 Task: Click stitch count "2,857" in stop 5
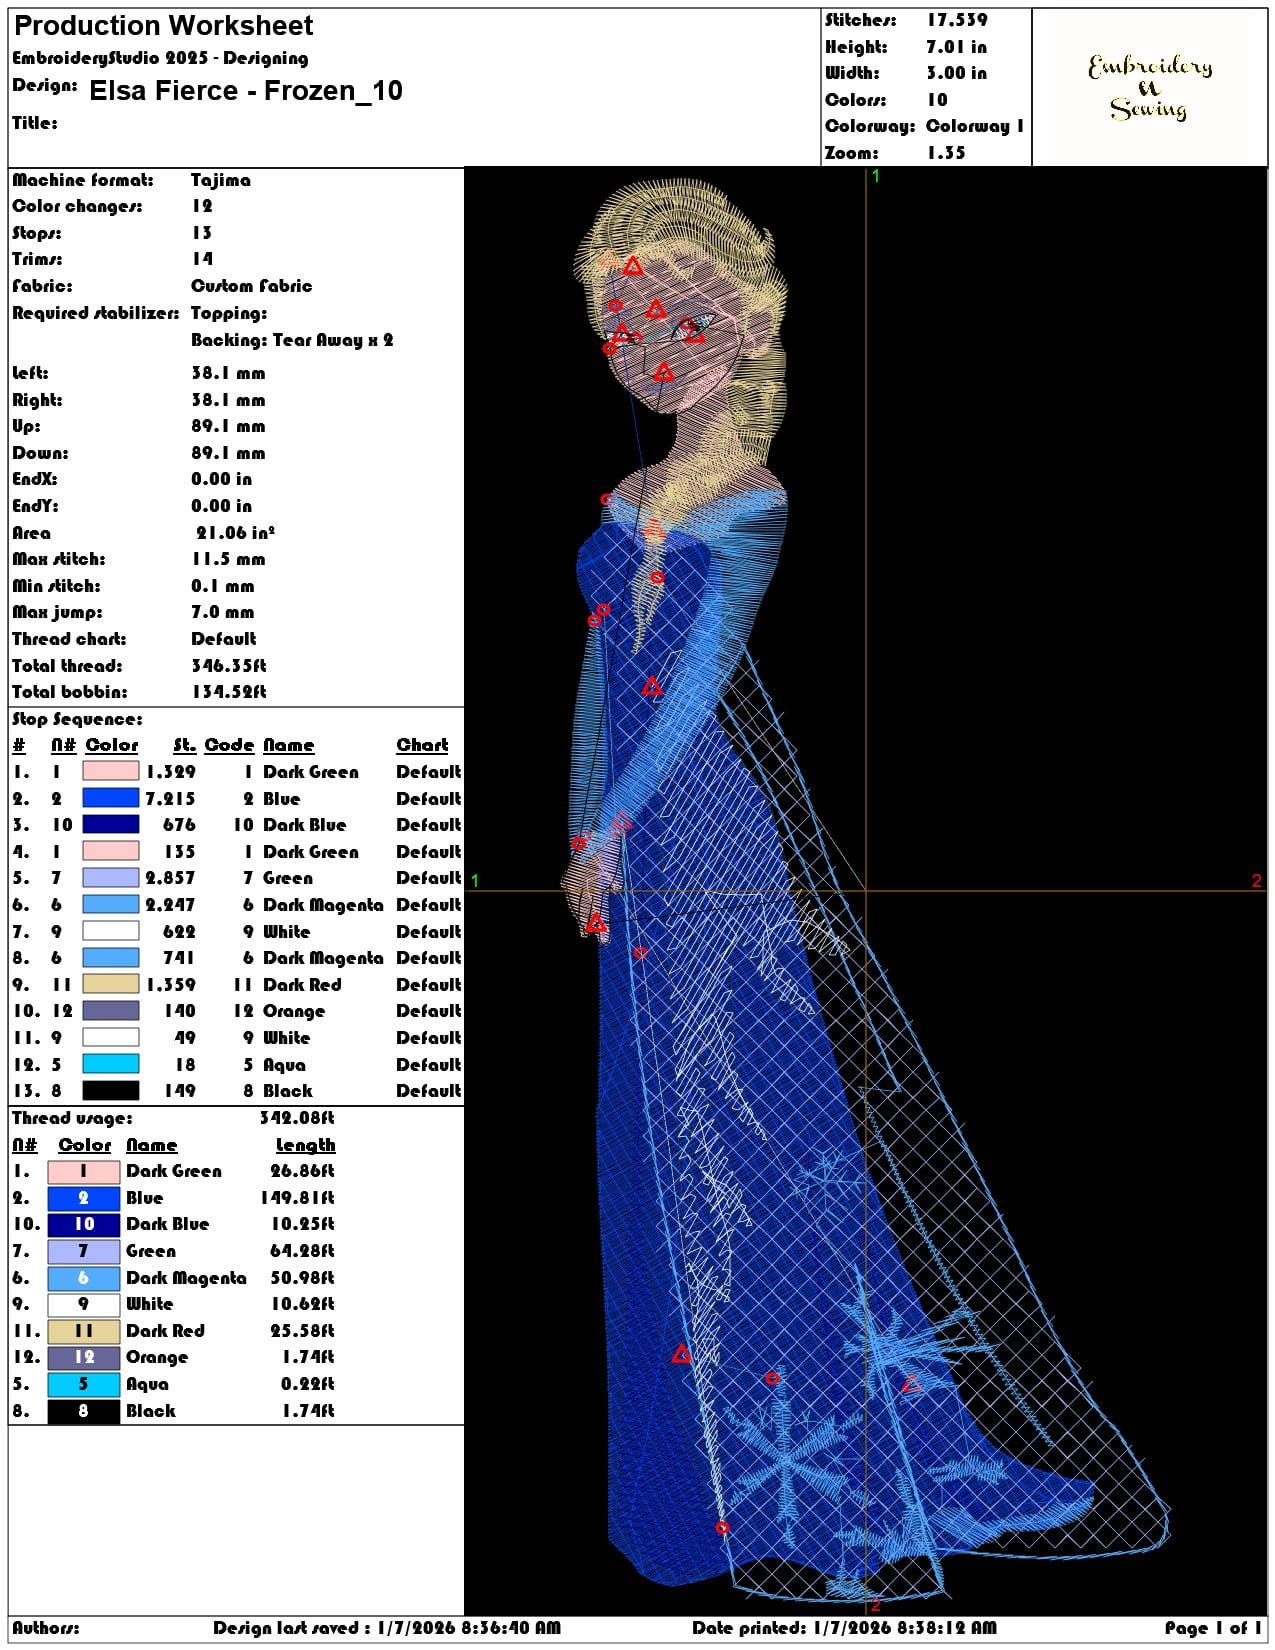pos(170,878)
